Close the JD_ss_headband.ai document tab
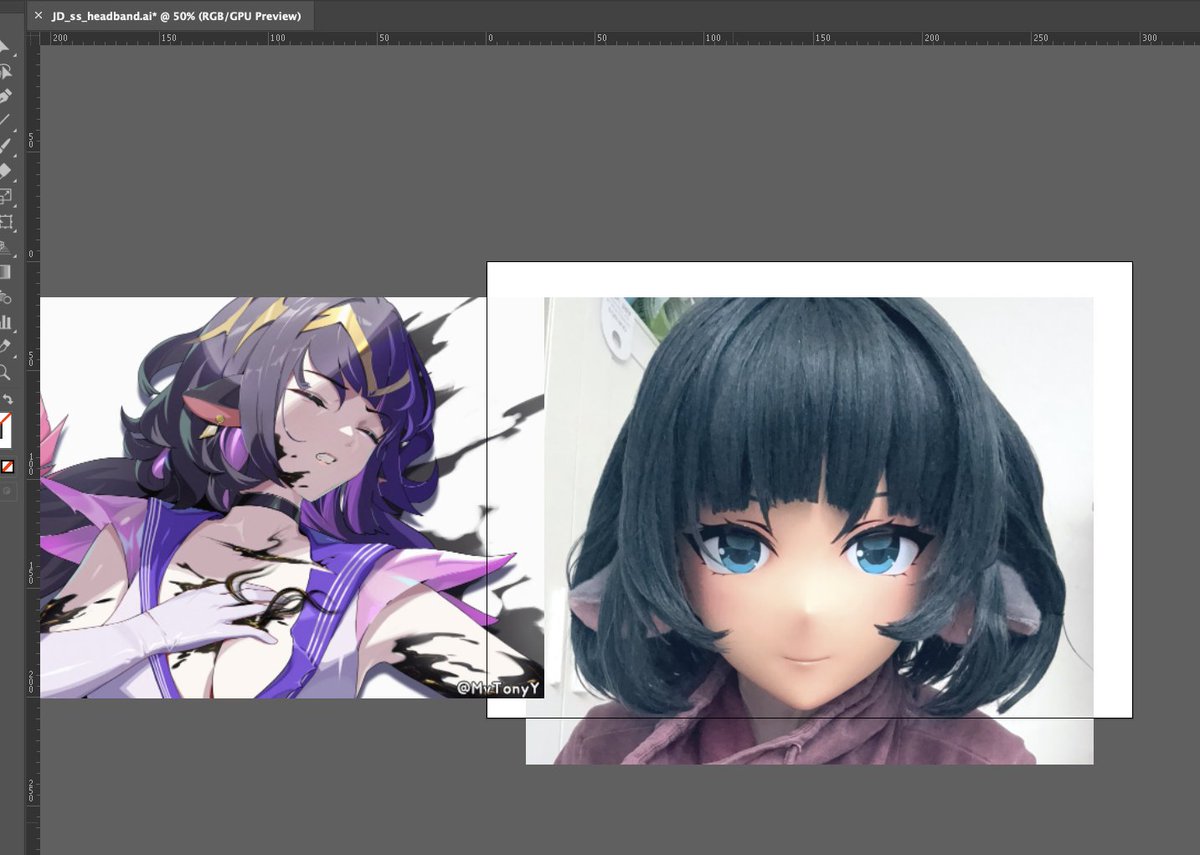 click(x=38, y=16)
